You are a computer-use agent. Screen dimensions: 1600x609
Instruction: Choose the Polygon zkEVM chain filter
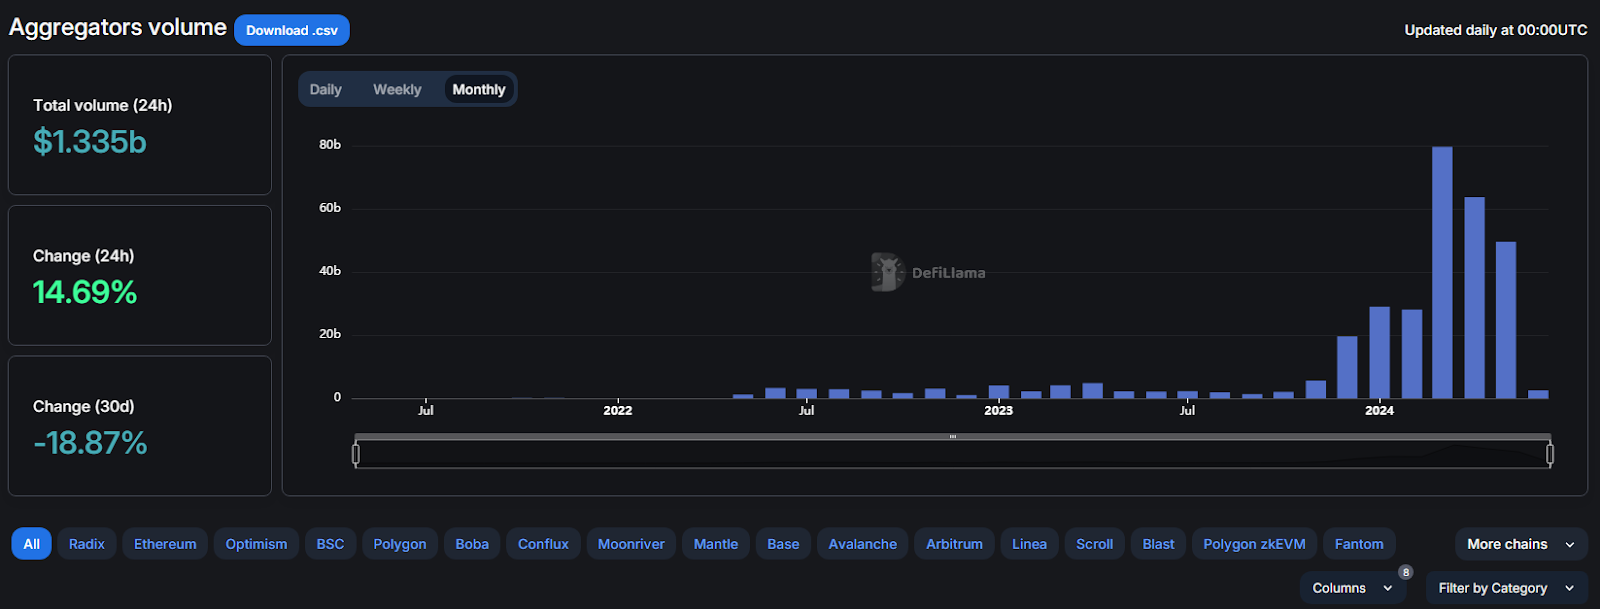[1254, 544]
